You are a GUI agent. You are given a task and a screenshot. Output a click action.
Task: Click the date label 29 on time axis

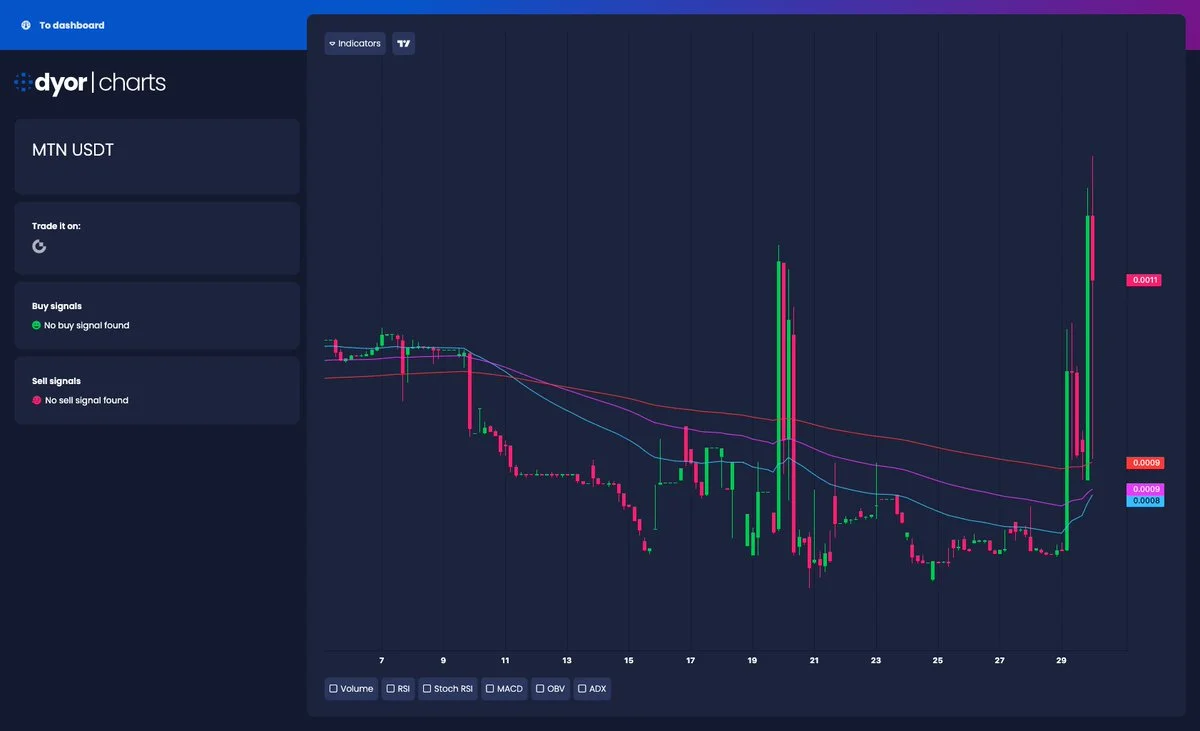1061,661
